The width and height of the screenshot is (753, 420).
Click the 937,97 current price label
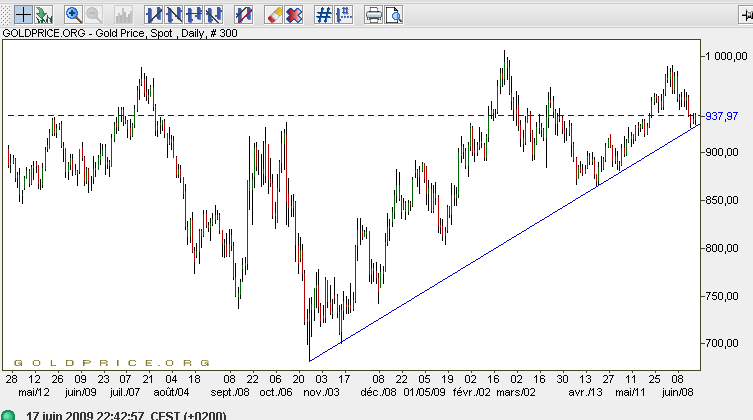720,116
